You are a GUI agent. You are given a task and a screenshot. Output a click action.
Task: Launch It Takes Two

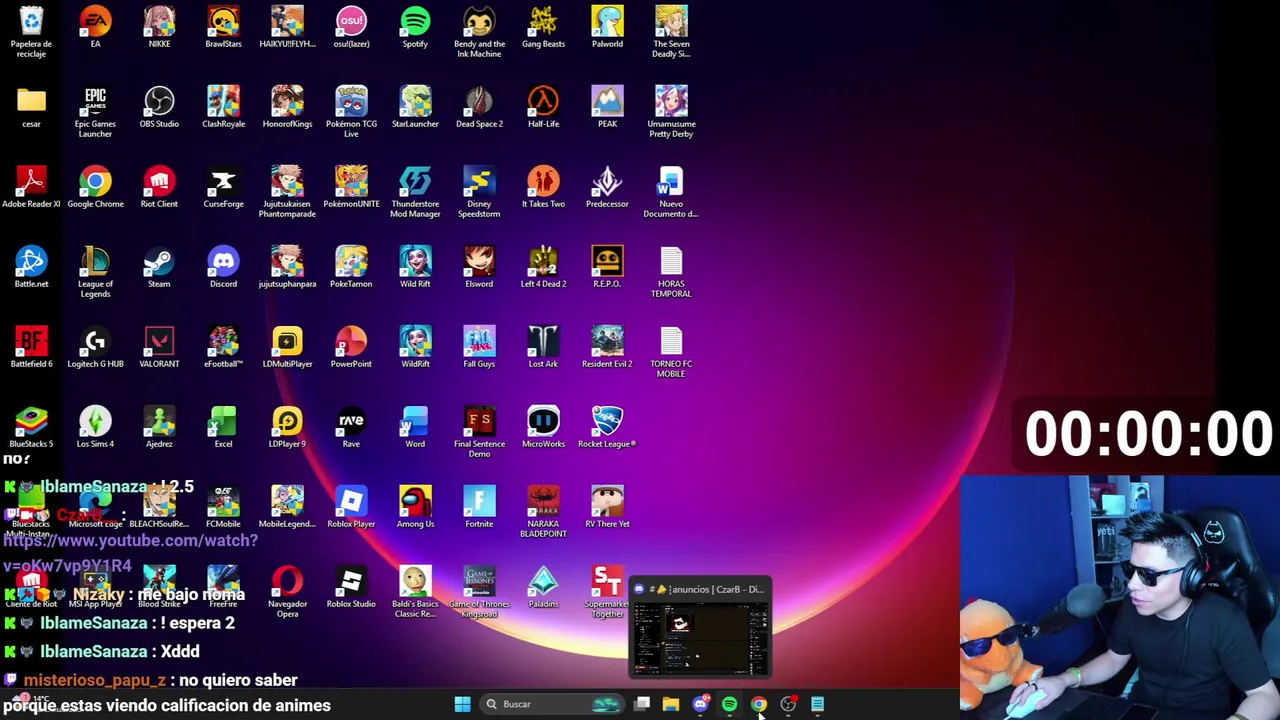[543, 187]
